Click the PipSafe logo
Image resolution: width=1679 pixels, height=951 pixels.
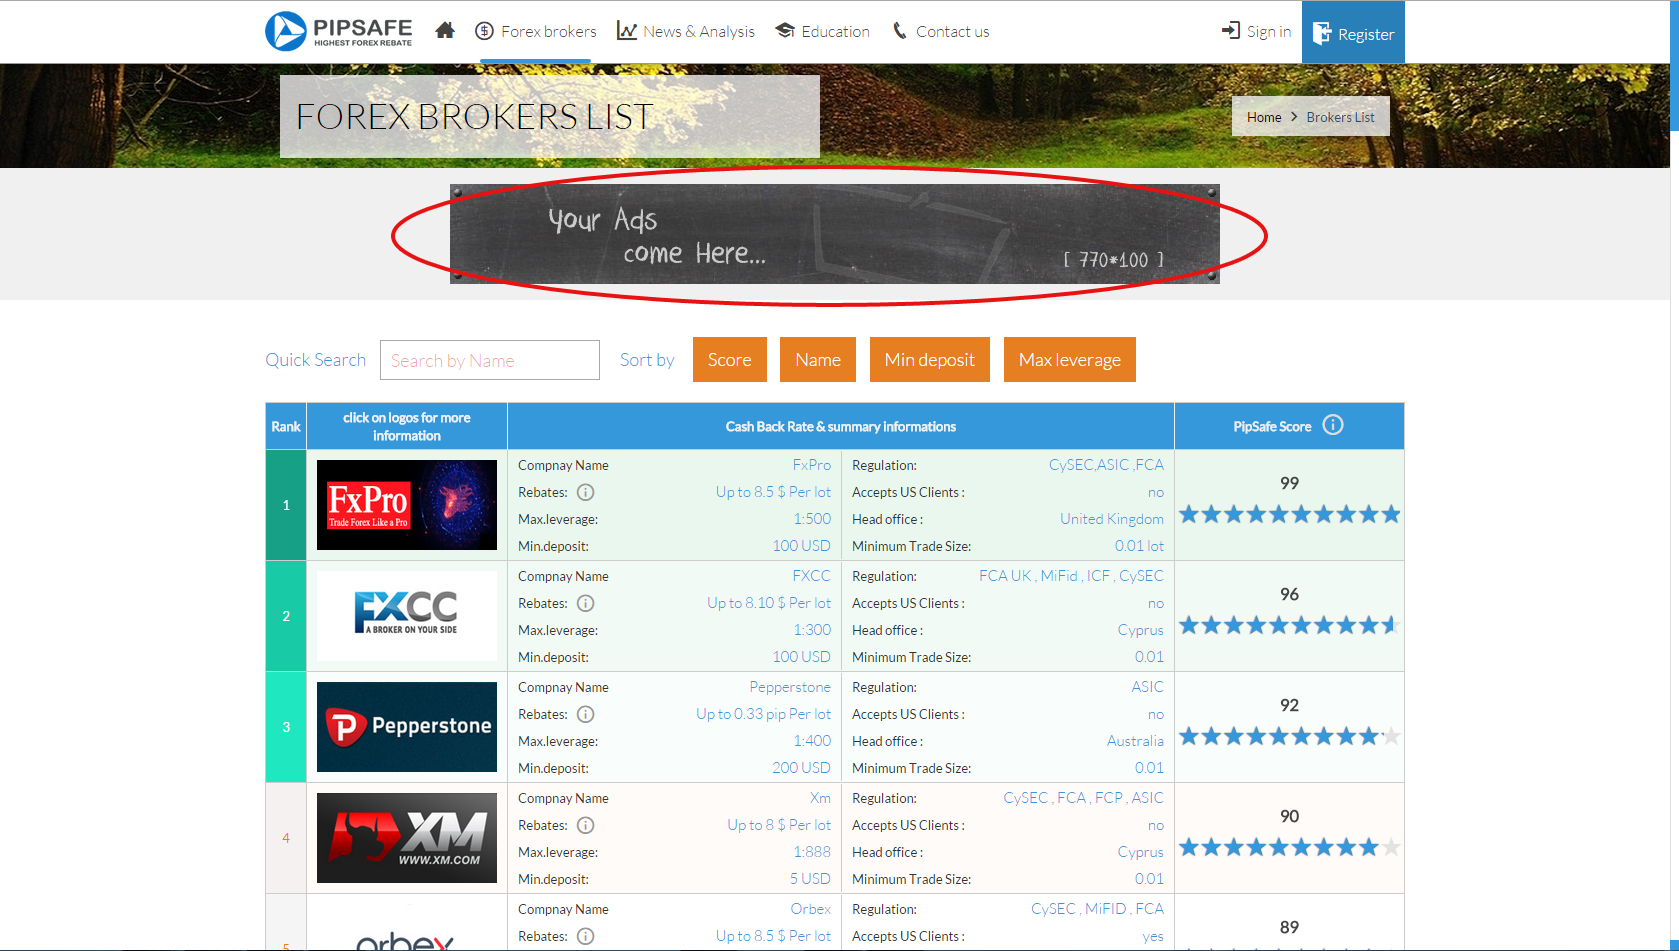click(338, 31)
